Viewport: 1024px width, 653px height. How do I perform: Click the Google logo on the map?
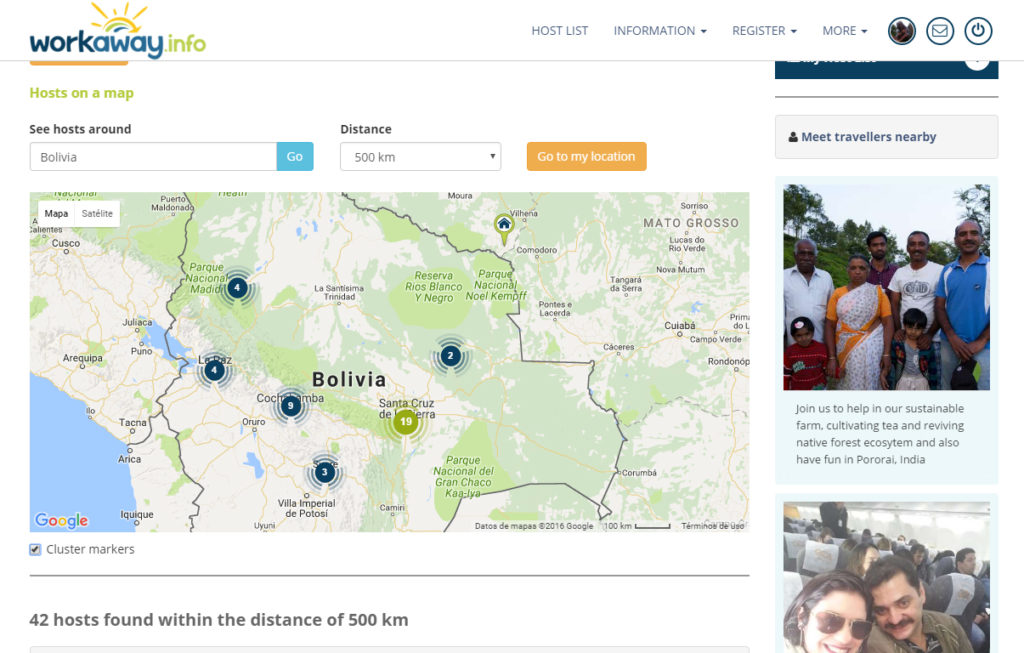pyautogui.click(x=61, y=520)
